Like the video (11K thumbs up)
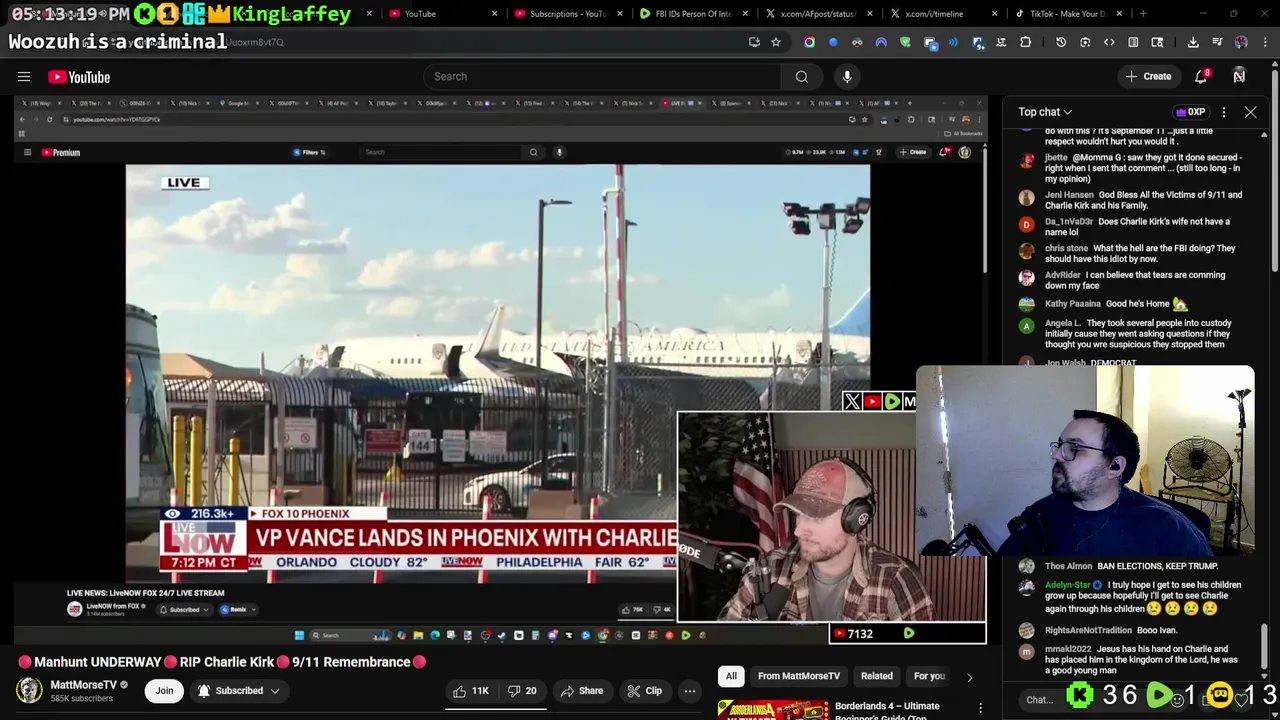1280x720 pixels. click(470, 691)
